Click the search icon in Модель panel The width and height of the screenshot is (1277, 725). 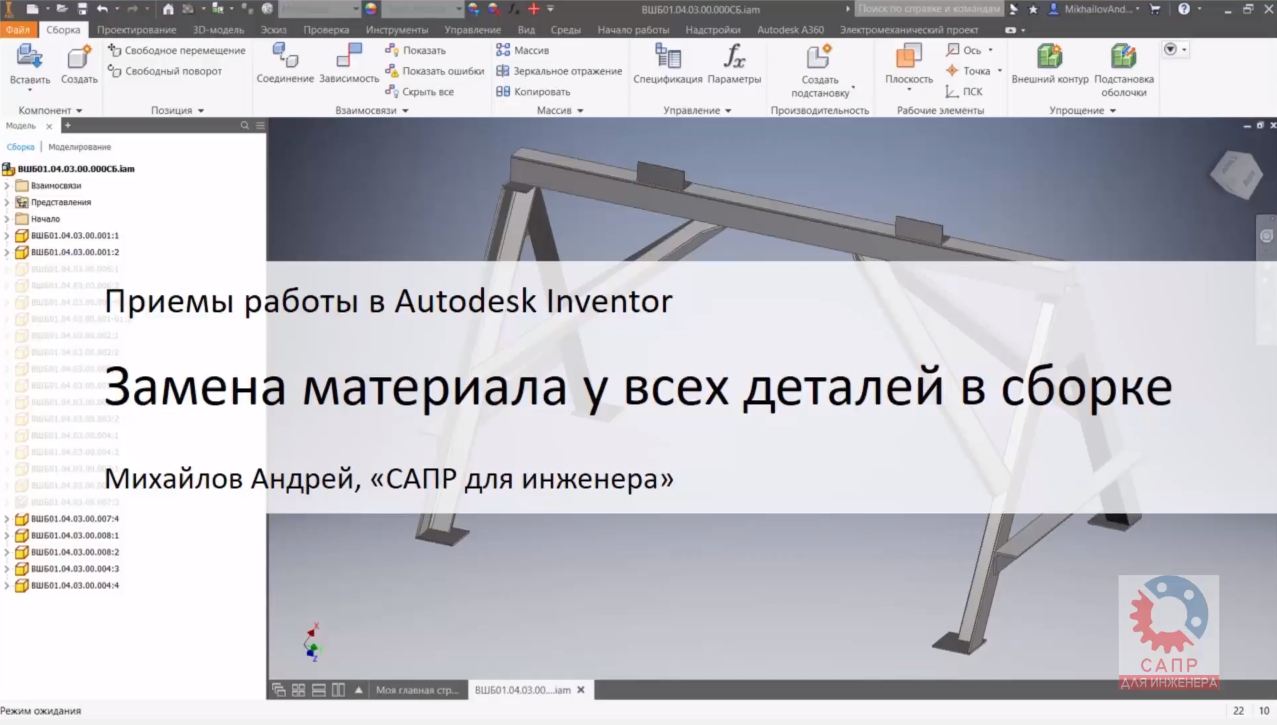click(245, 126)
